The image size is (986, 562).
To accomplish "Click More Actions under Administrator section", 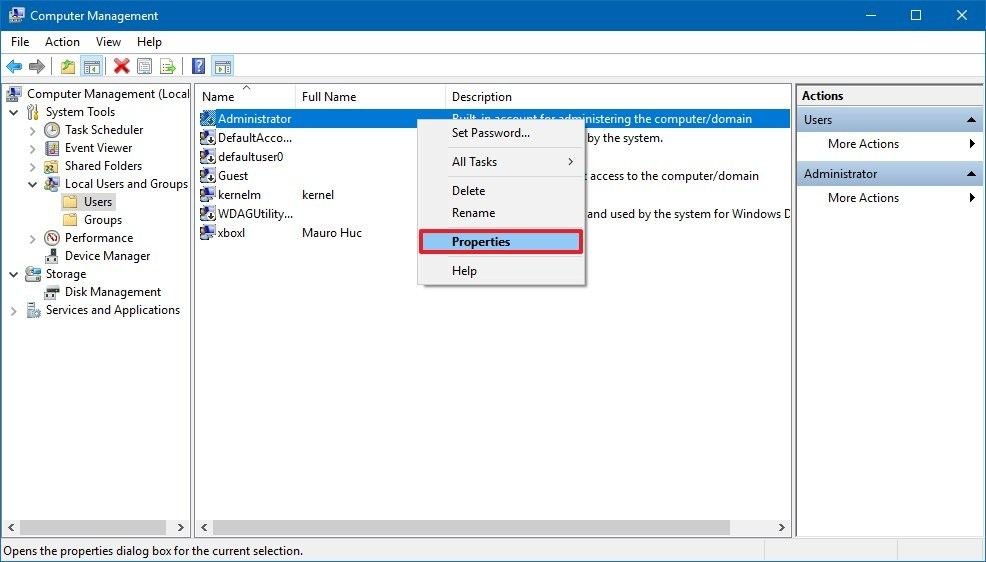I will (x=863, y=198).
